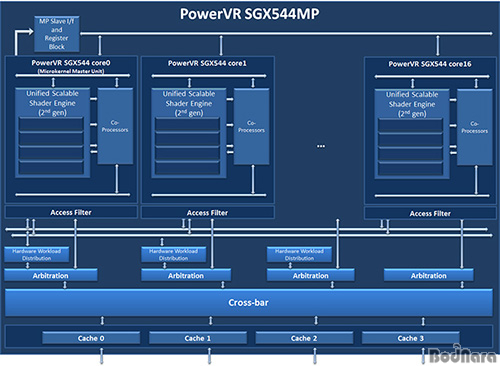
Task: Click the PowerVR SGX544MP diagram title
Action: [x=250, y=14]
